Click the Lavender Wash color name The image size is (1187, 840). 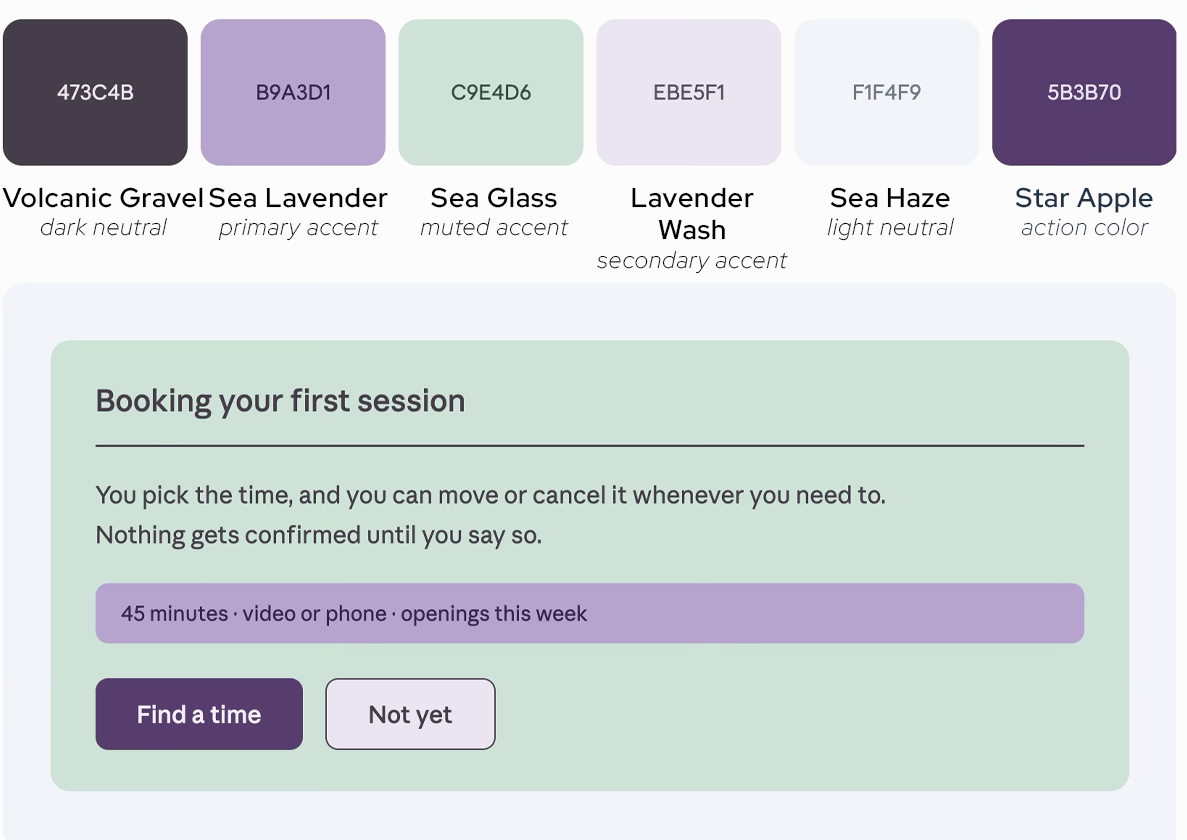(692, 213)
